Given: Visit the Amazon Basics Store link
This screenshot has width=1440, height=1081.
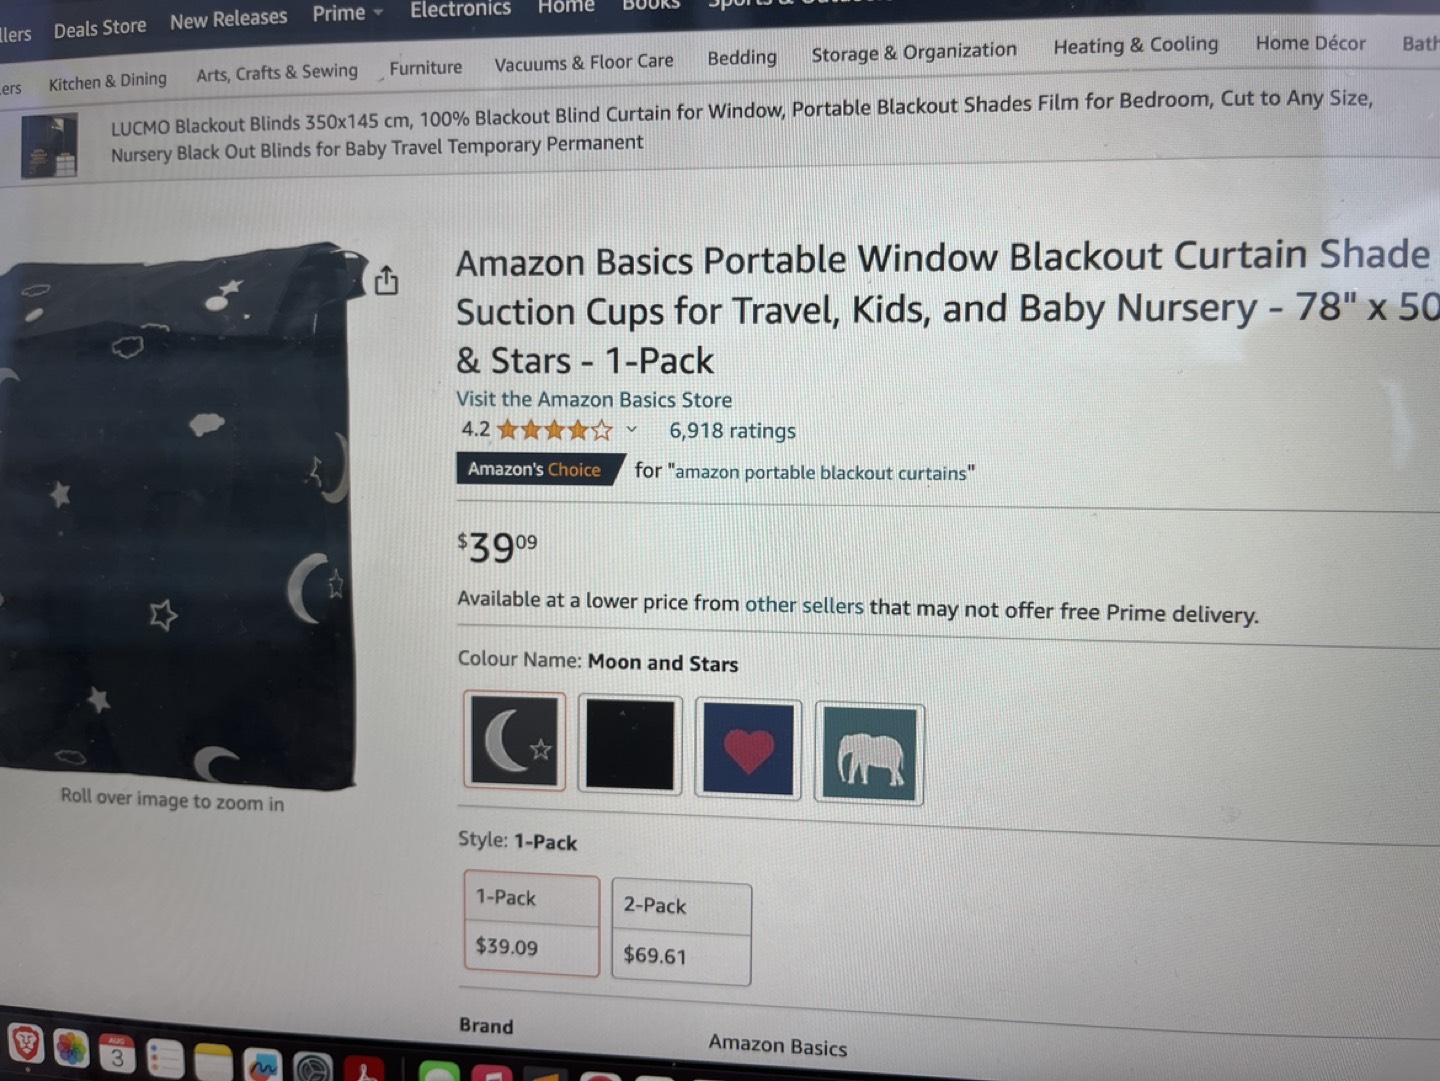Looking at the screenshot, I should [594, 399].
